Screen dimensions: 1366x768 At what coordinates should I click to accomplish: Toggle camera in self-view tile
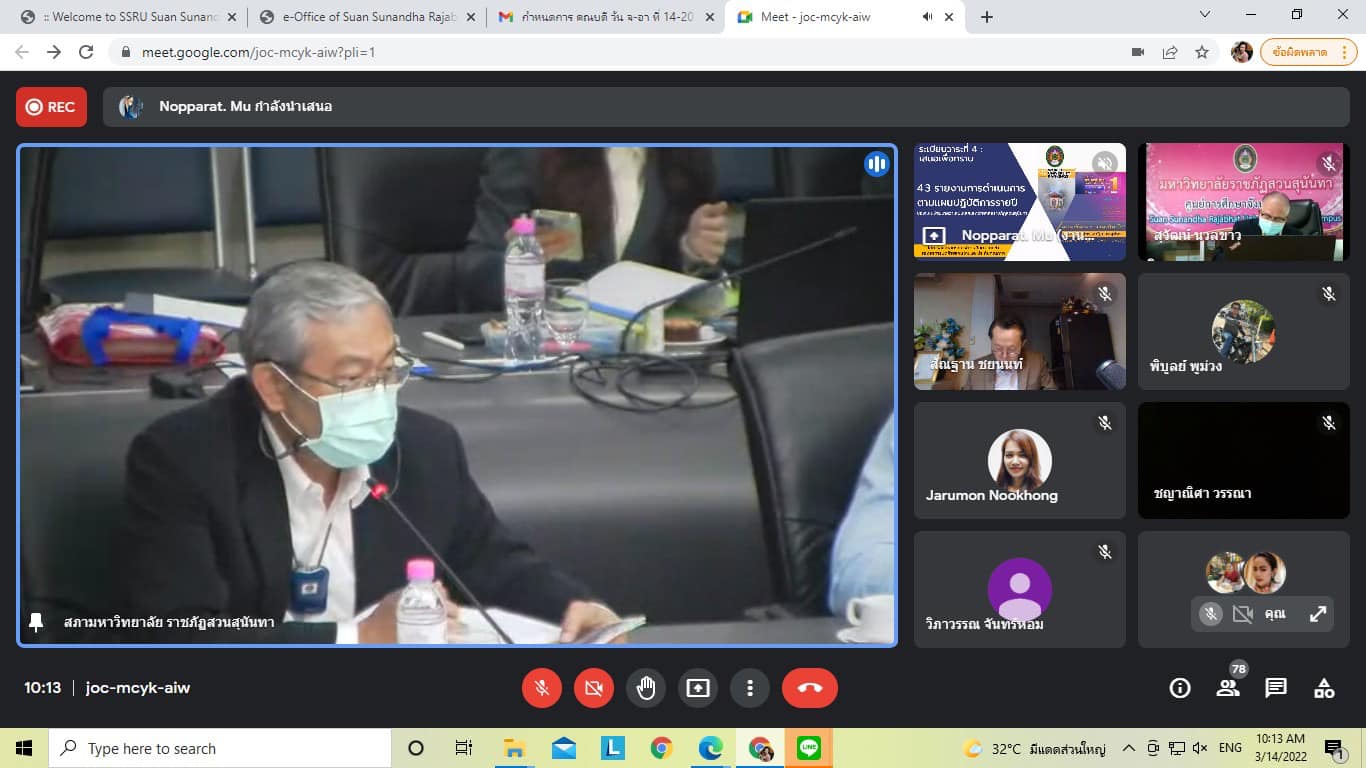click(1243, 614)
